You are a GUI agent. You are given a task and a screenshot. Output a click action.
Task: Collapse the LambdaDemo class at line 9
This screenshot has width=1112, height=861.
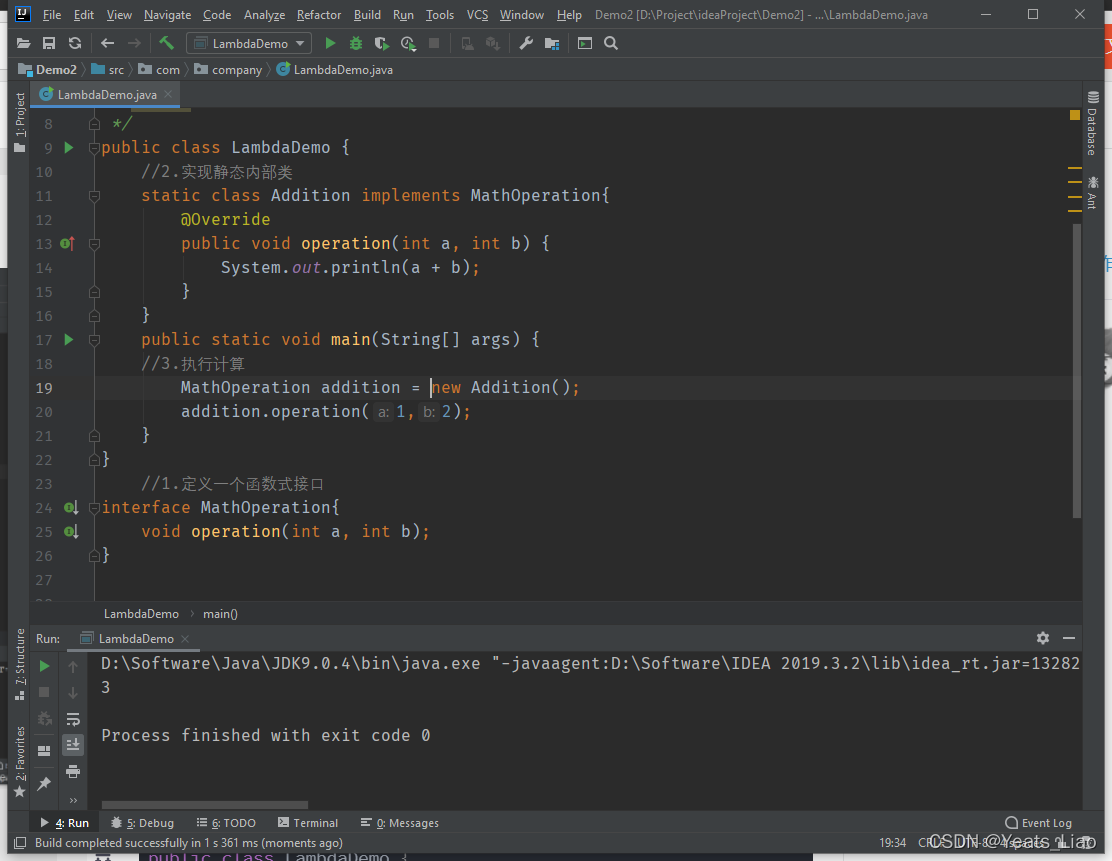94,148
